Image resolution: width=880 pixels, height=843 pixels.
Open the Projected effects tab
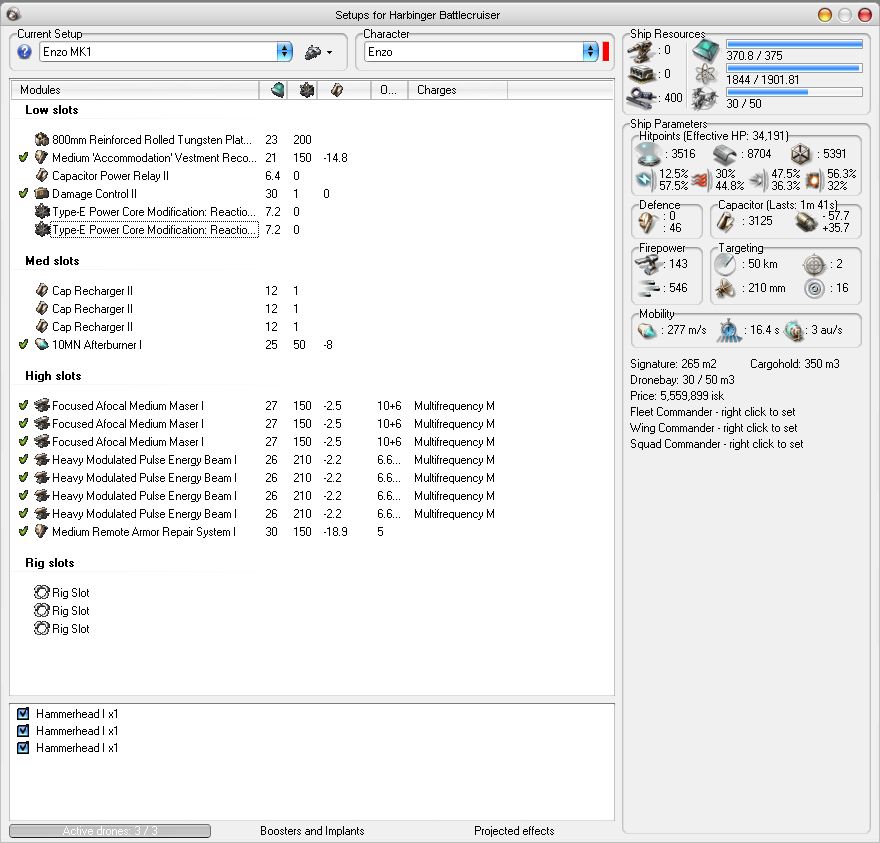pos(514,831)
